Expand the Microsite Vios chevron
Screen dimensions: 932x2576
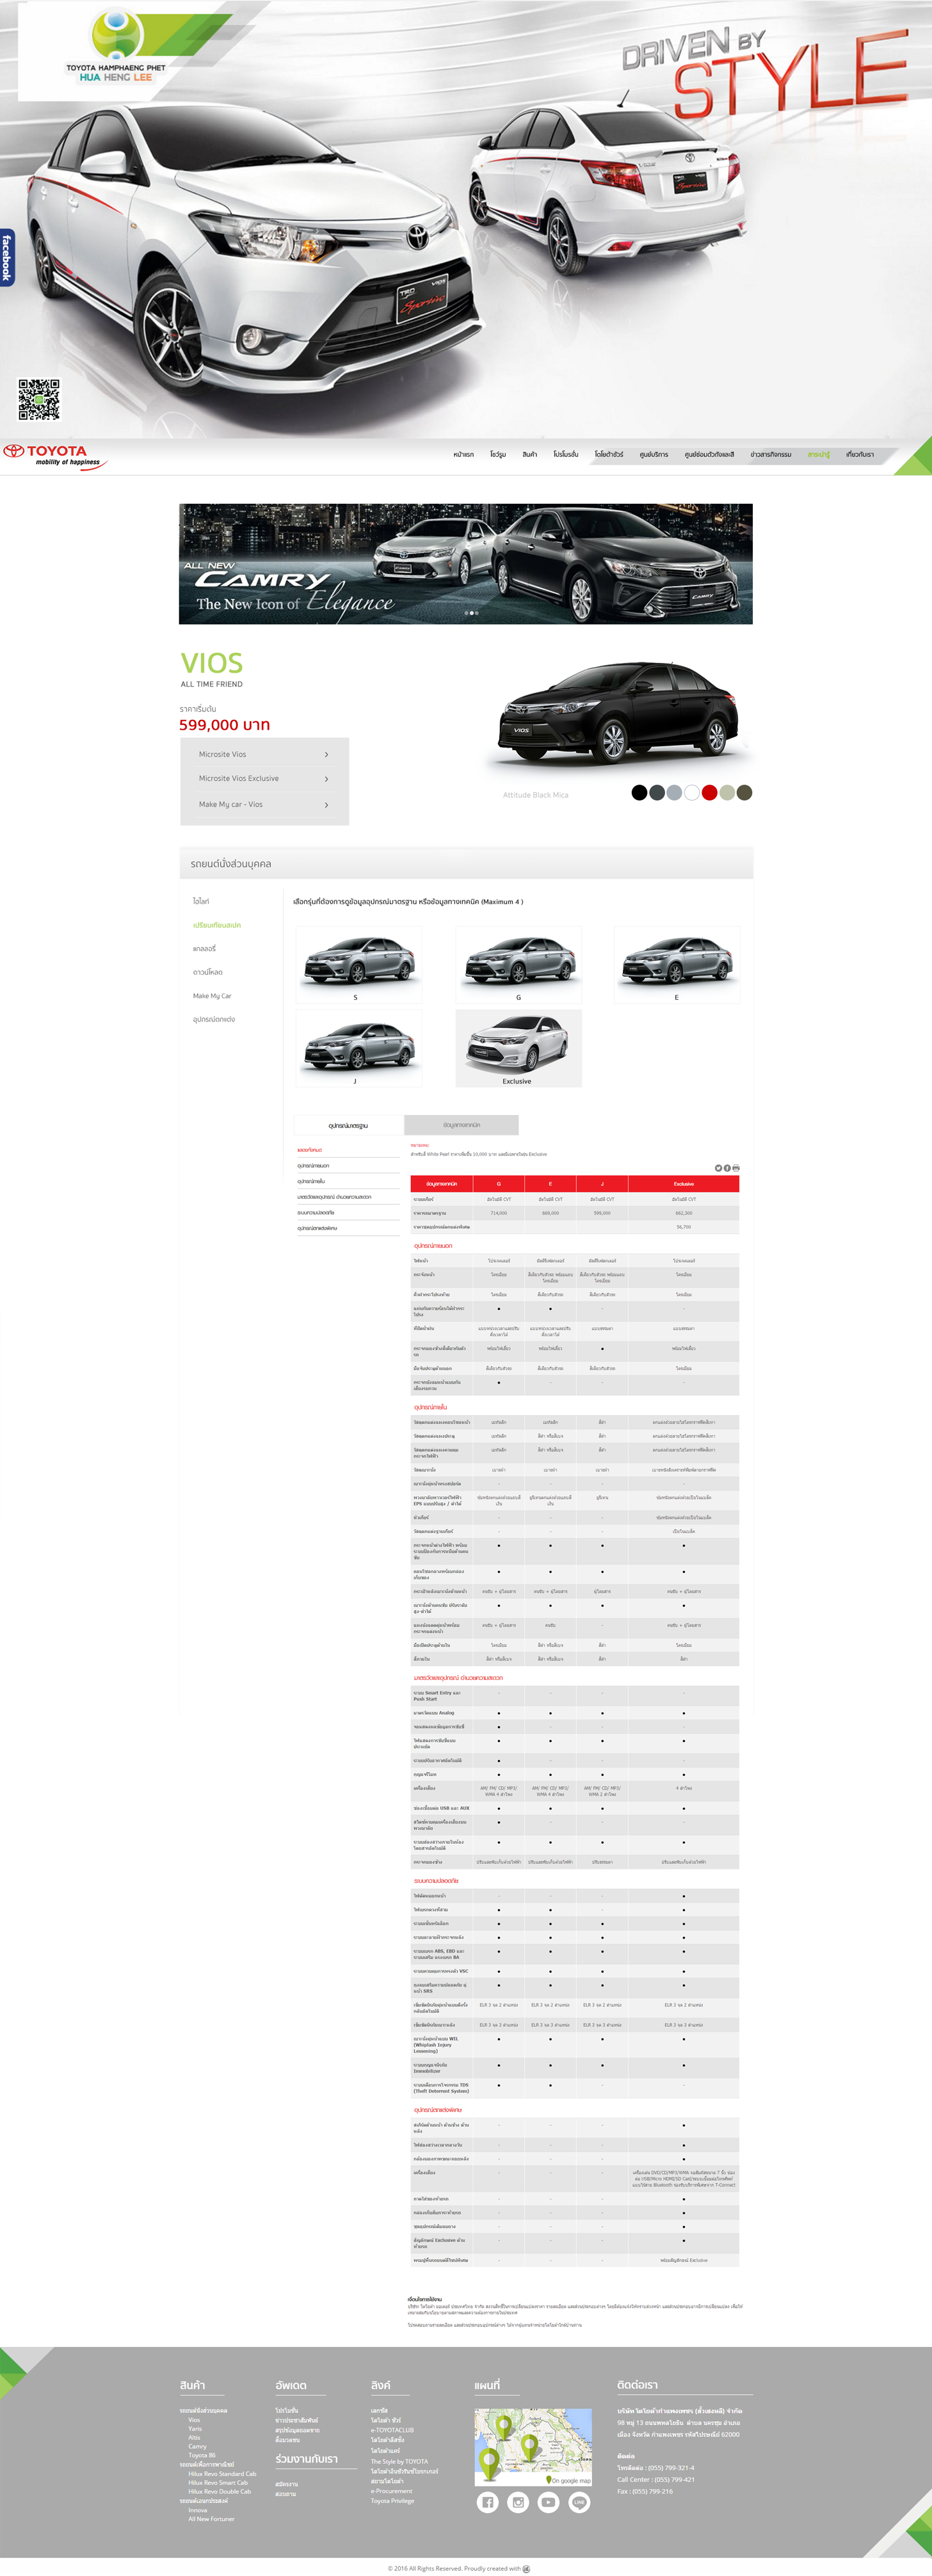point(326,754)
